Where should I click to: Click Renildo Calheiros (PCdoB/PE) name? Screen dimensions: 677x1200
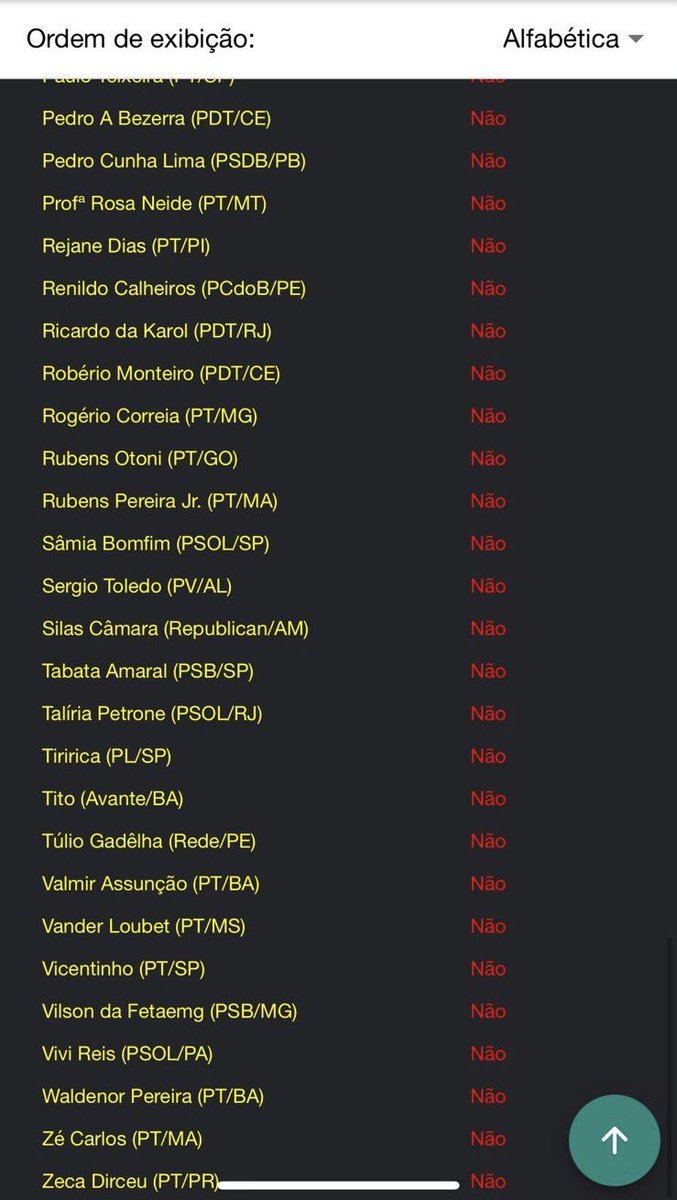click(174, 288)
